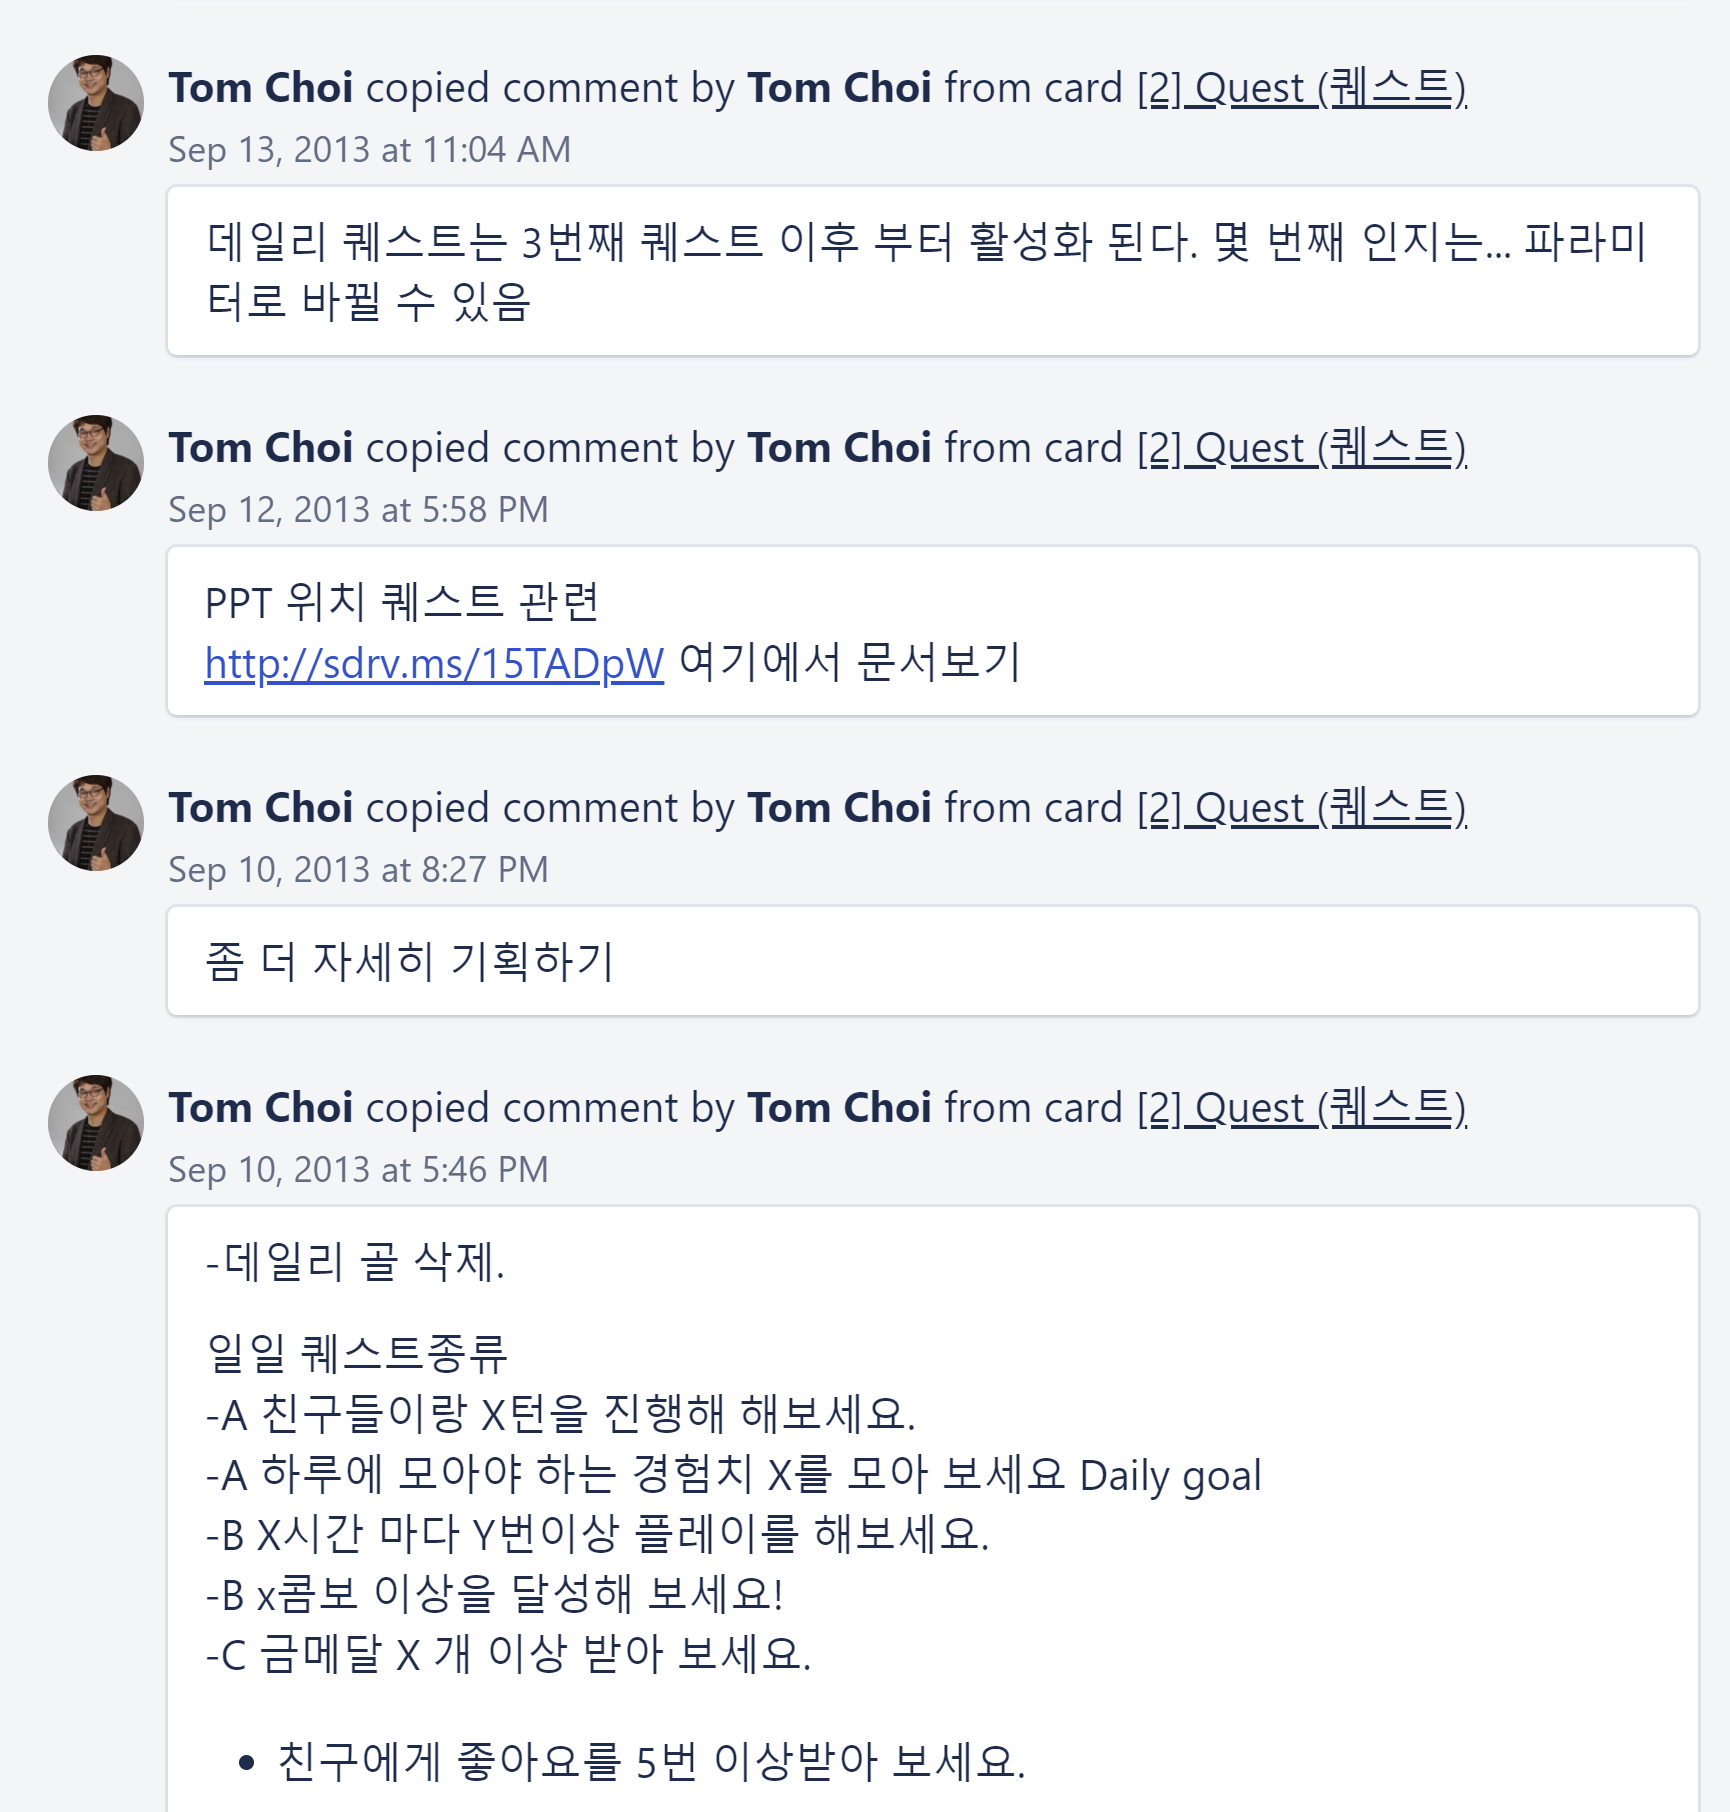This screenshot has width=1730, height=1812.
Task: Open the http://sdrv.ms/15TADpW link
Action: pos(434,663)
